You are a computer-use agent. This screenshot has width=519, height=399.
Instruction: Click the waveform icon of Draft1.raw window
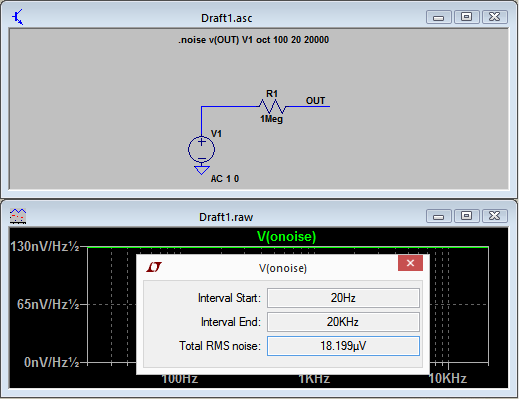pyautogui.click(x=18, y=216)
